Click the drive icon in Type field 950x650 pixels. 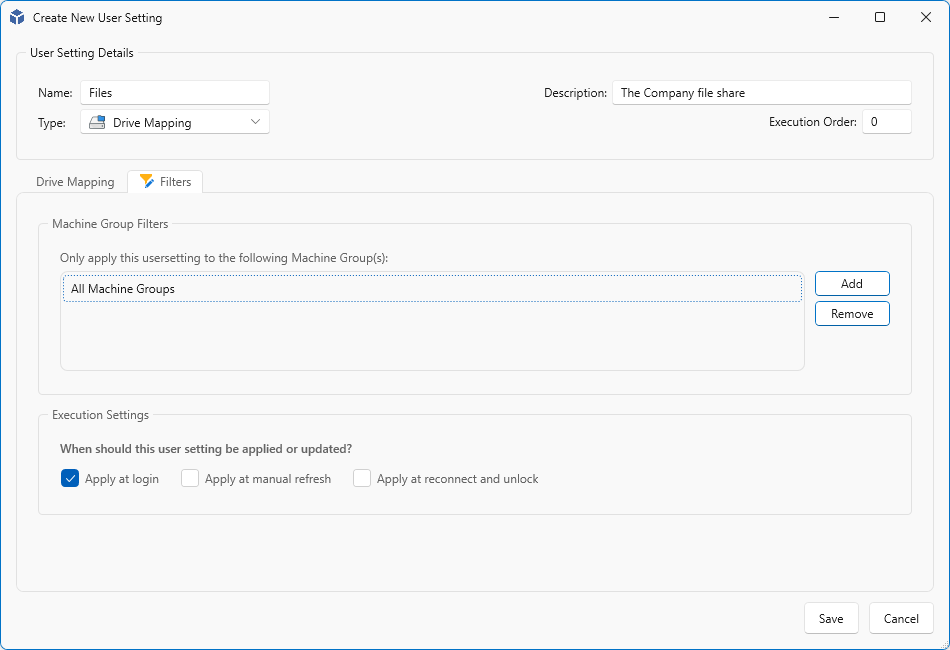coord(97,122)
